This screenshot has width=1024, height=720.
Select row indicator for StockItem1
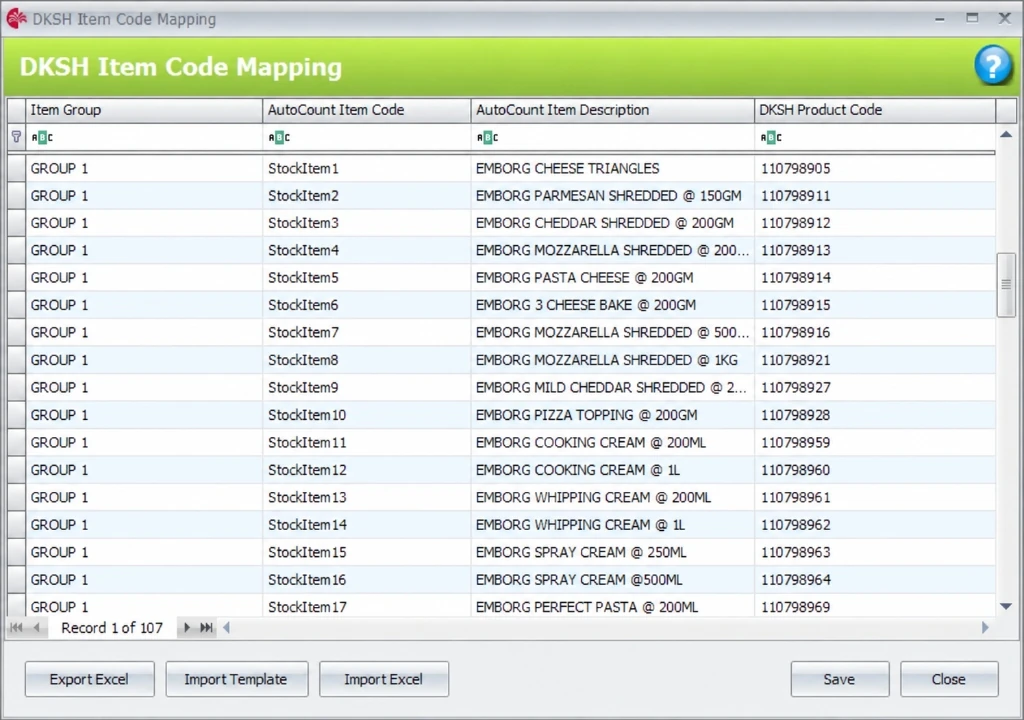[16, 169]
